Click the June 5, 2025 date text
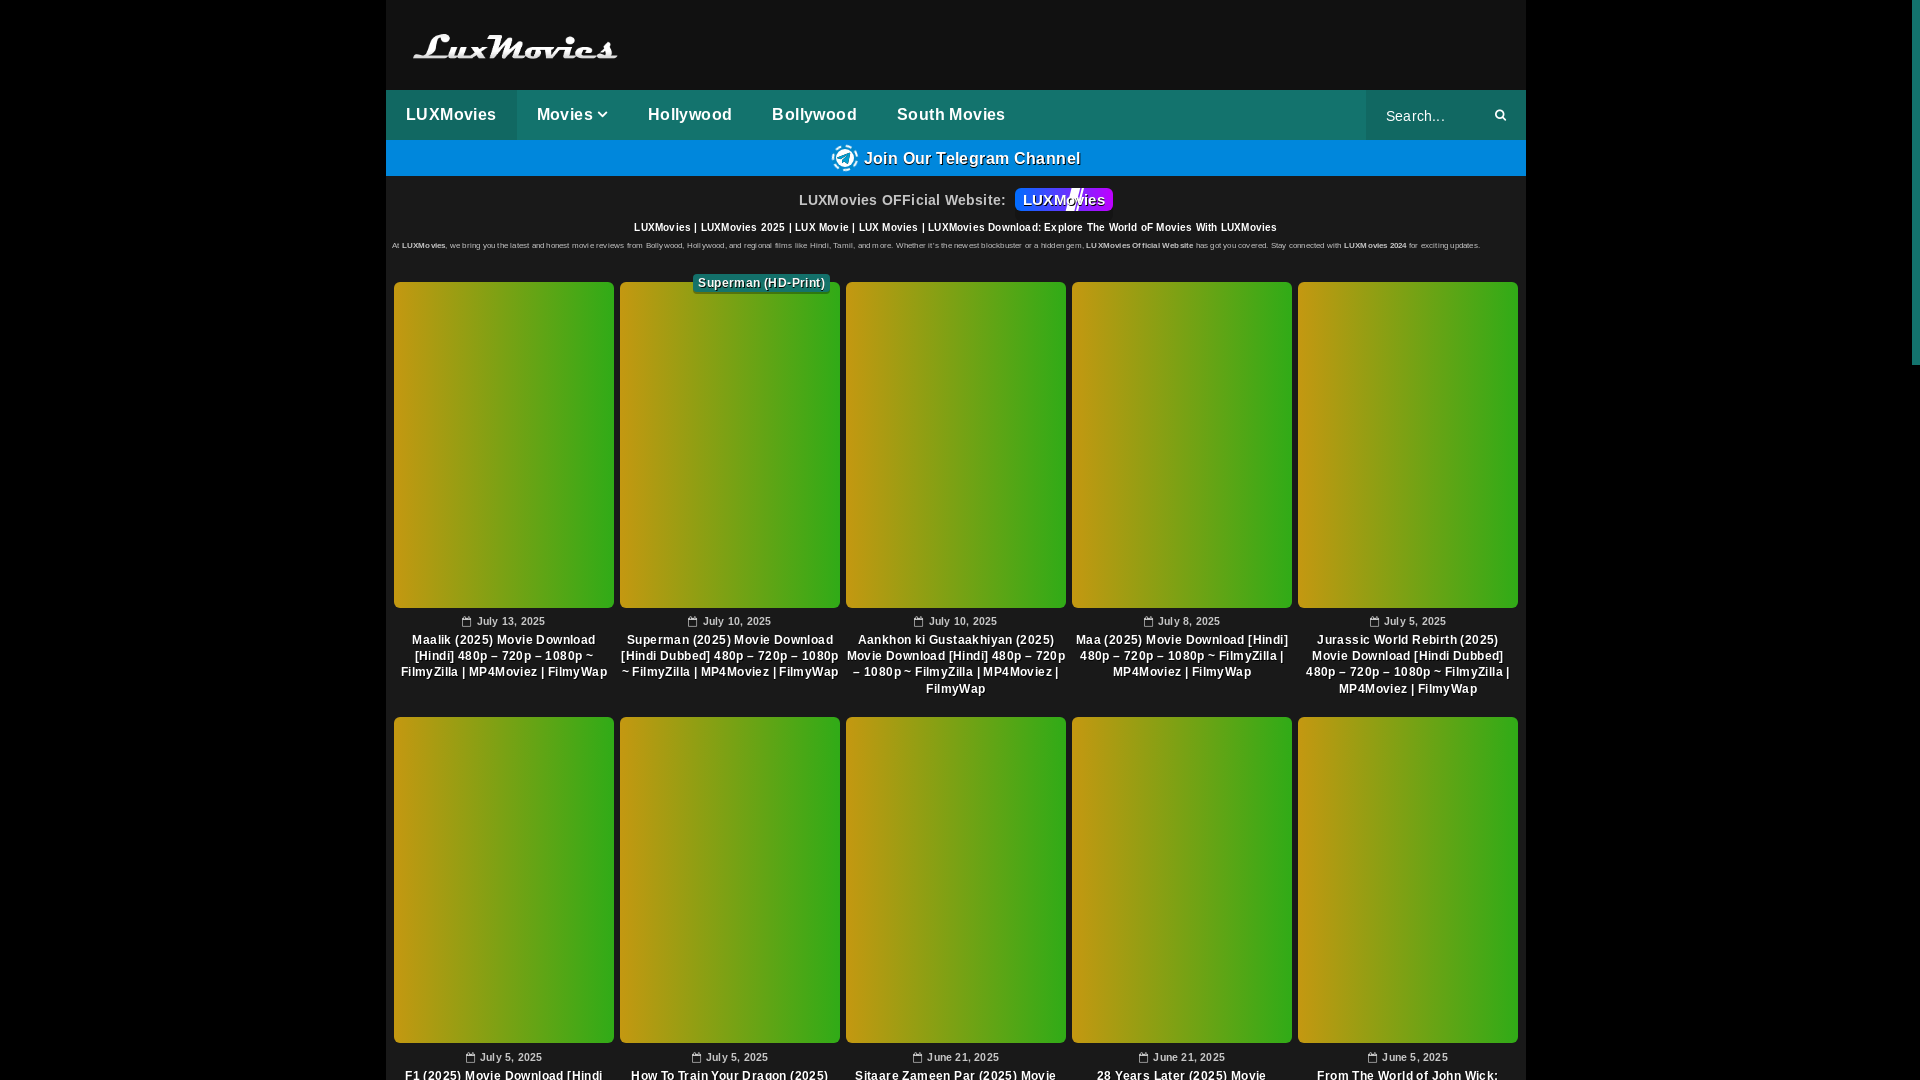The image size is (1920, 1080). pyautogui.click(x=1415, y=1057)
